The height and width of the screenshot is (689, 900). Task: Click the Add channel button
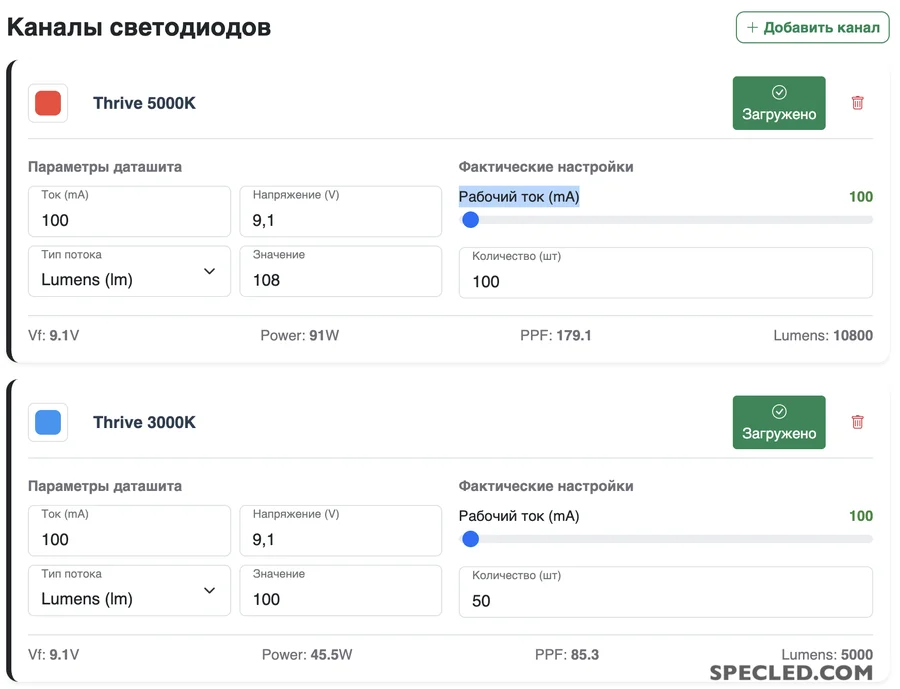[x=813, y=28]
